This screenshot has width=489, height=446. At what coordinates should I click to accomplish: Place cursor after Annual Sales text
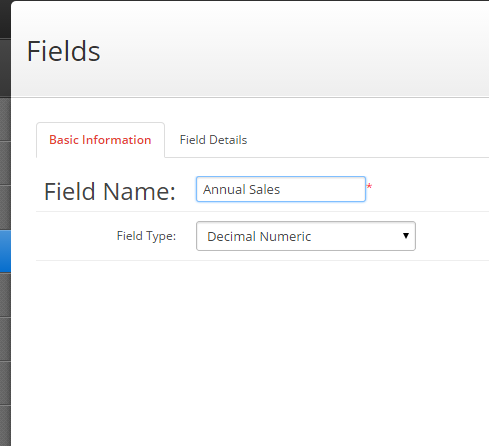pyautogui.click(x=282, y=189)
